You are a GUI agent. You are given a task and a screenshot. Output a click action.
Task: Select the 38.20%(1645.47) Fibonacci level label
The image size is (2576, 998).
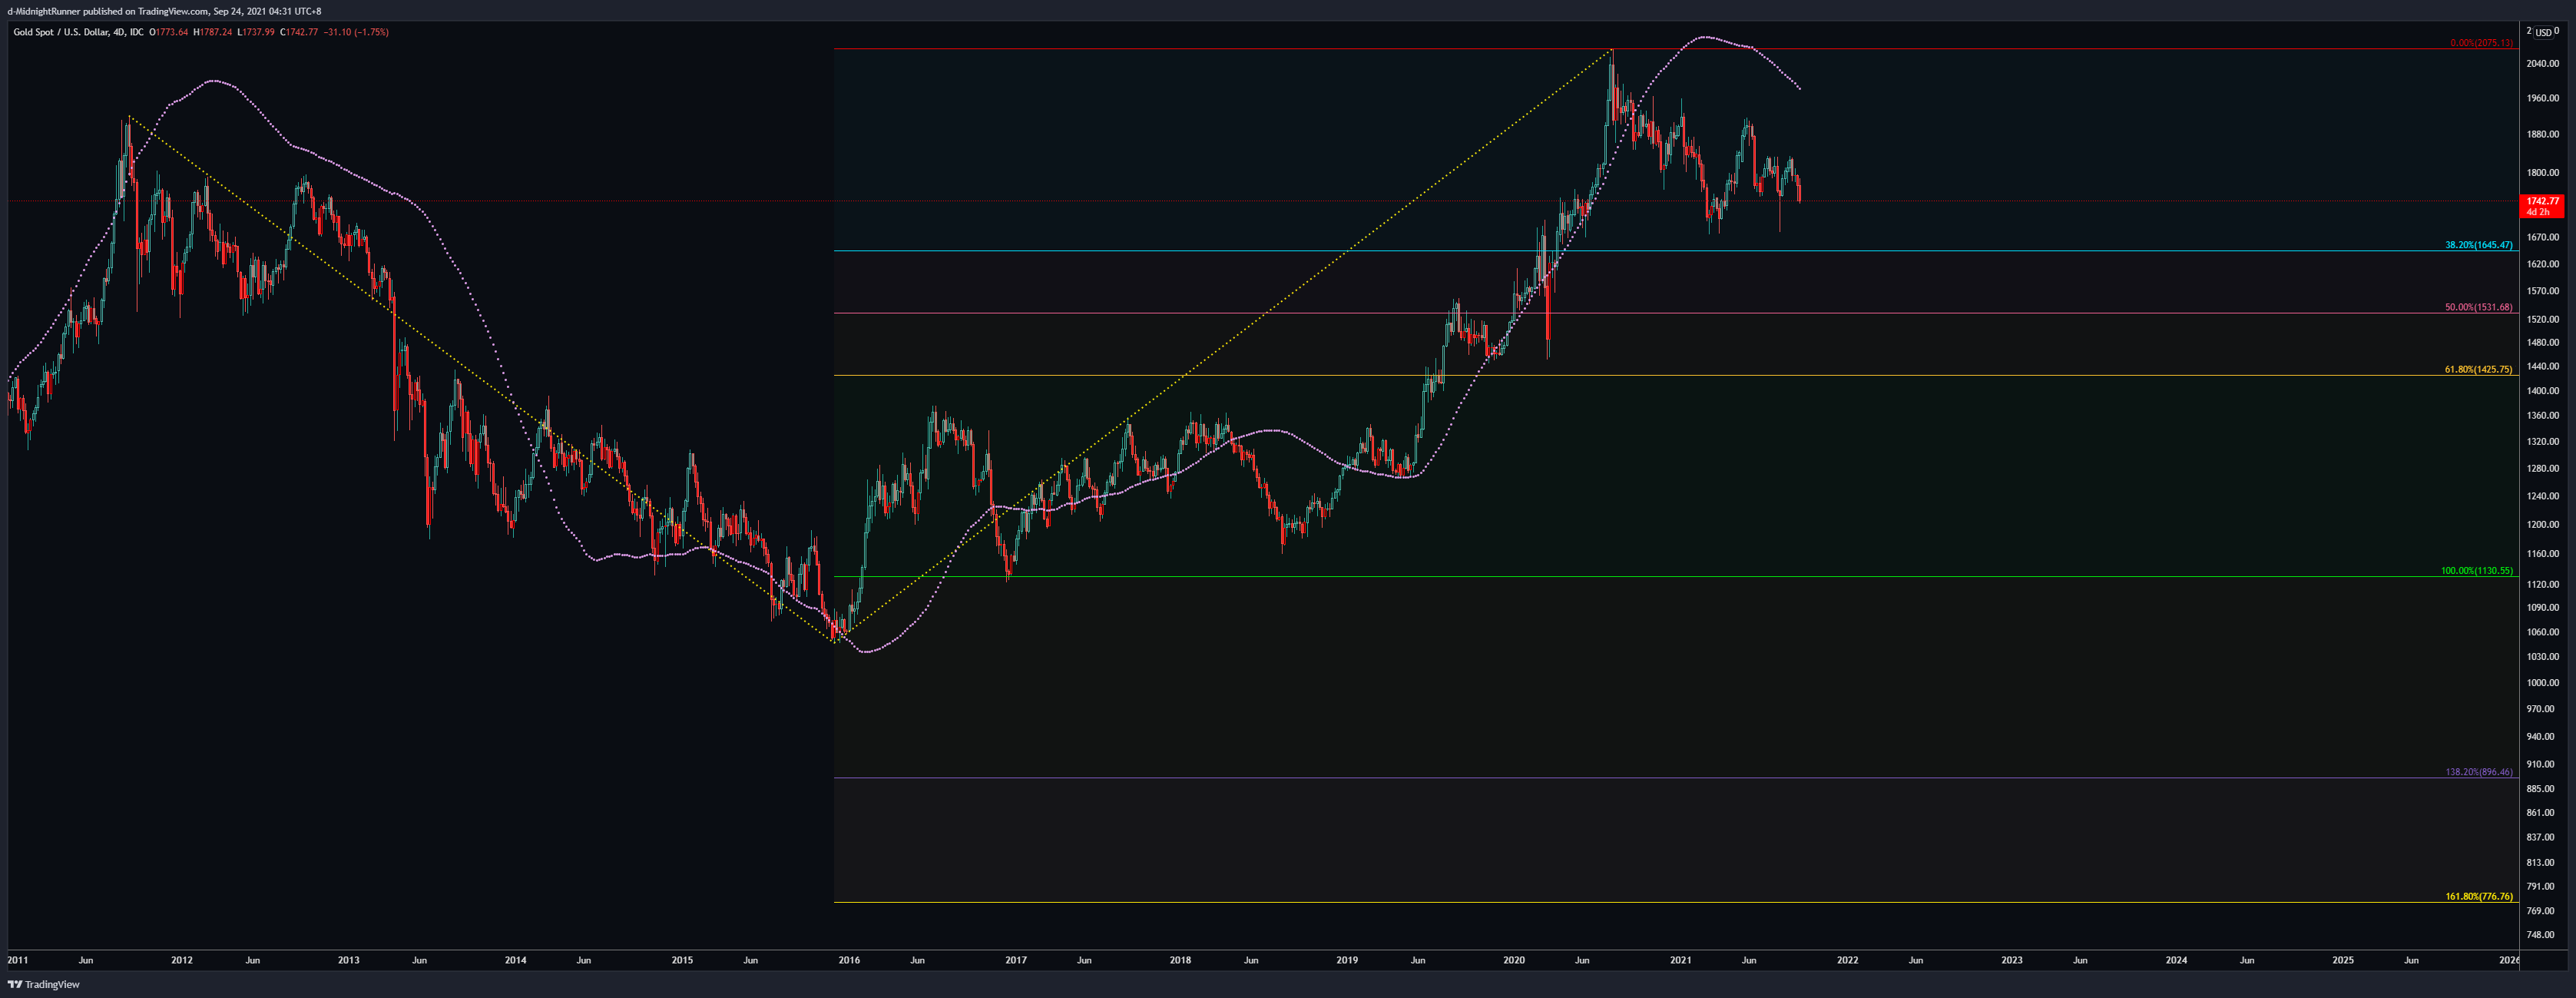[2478, 245]
